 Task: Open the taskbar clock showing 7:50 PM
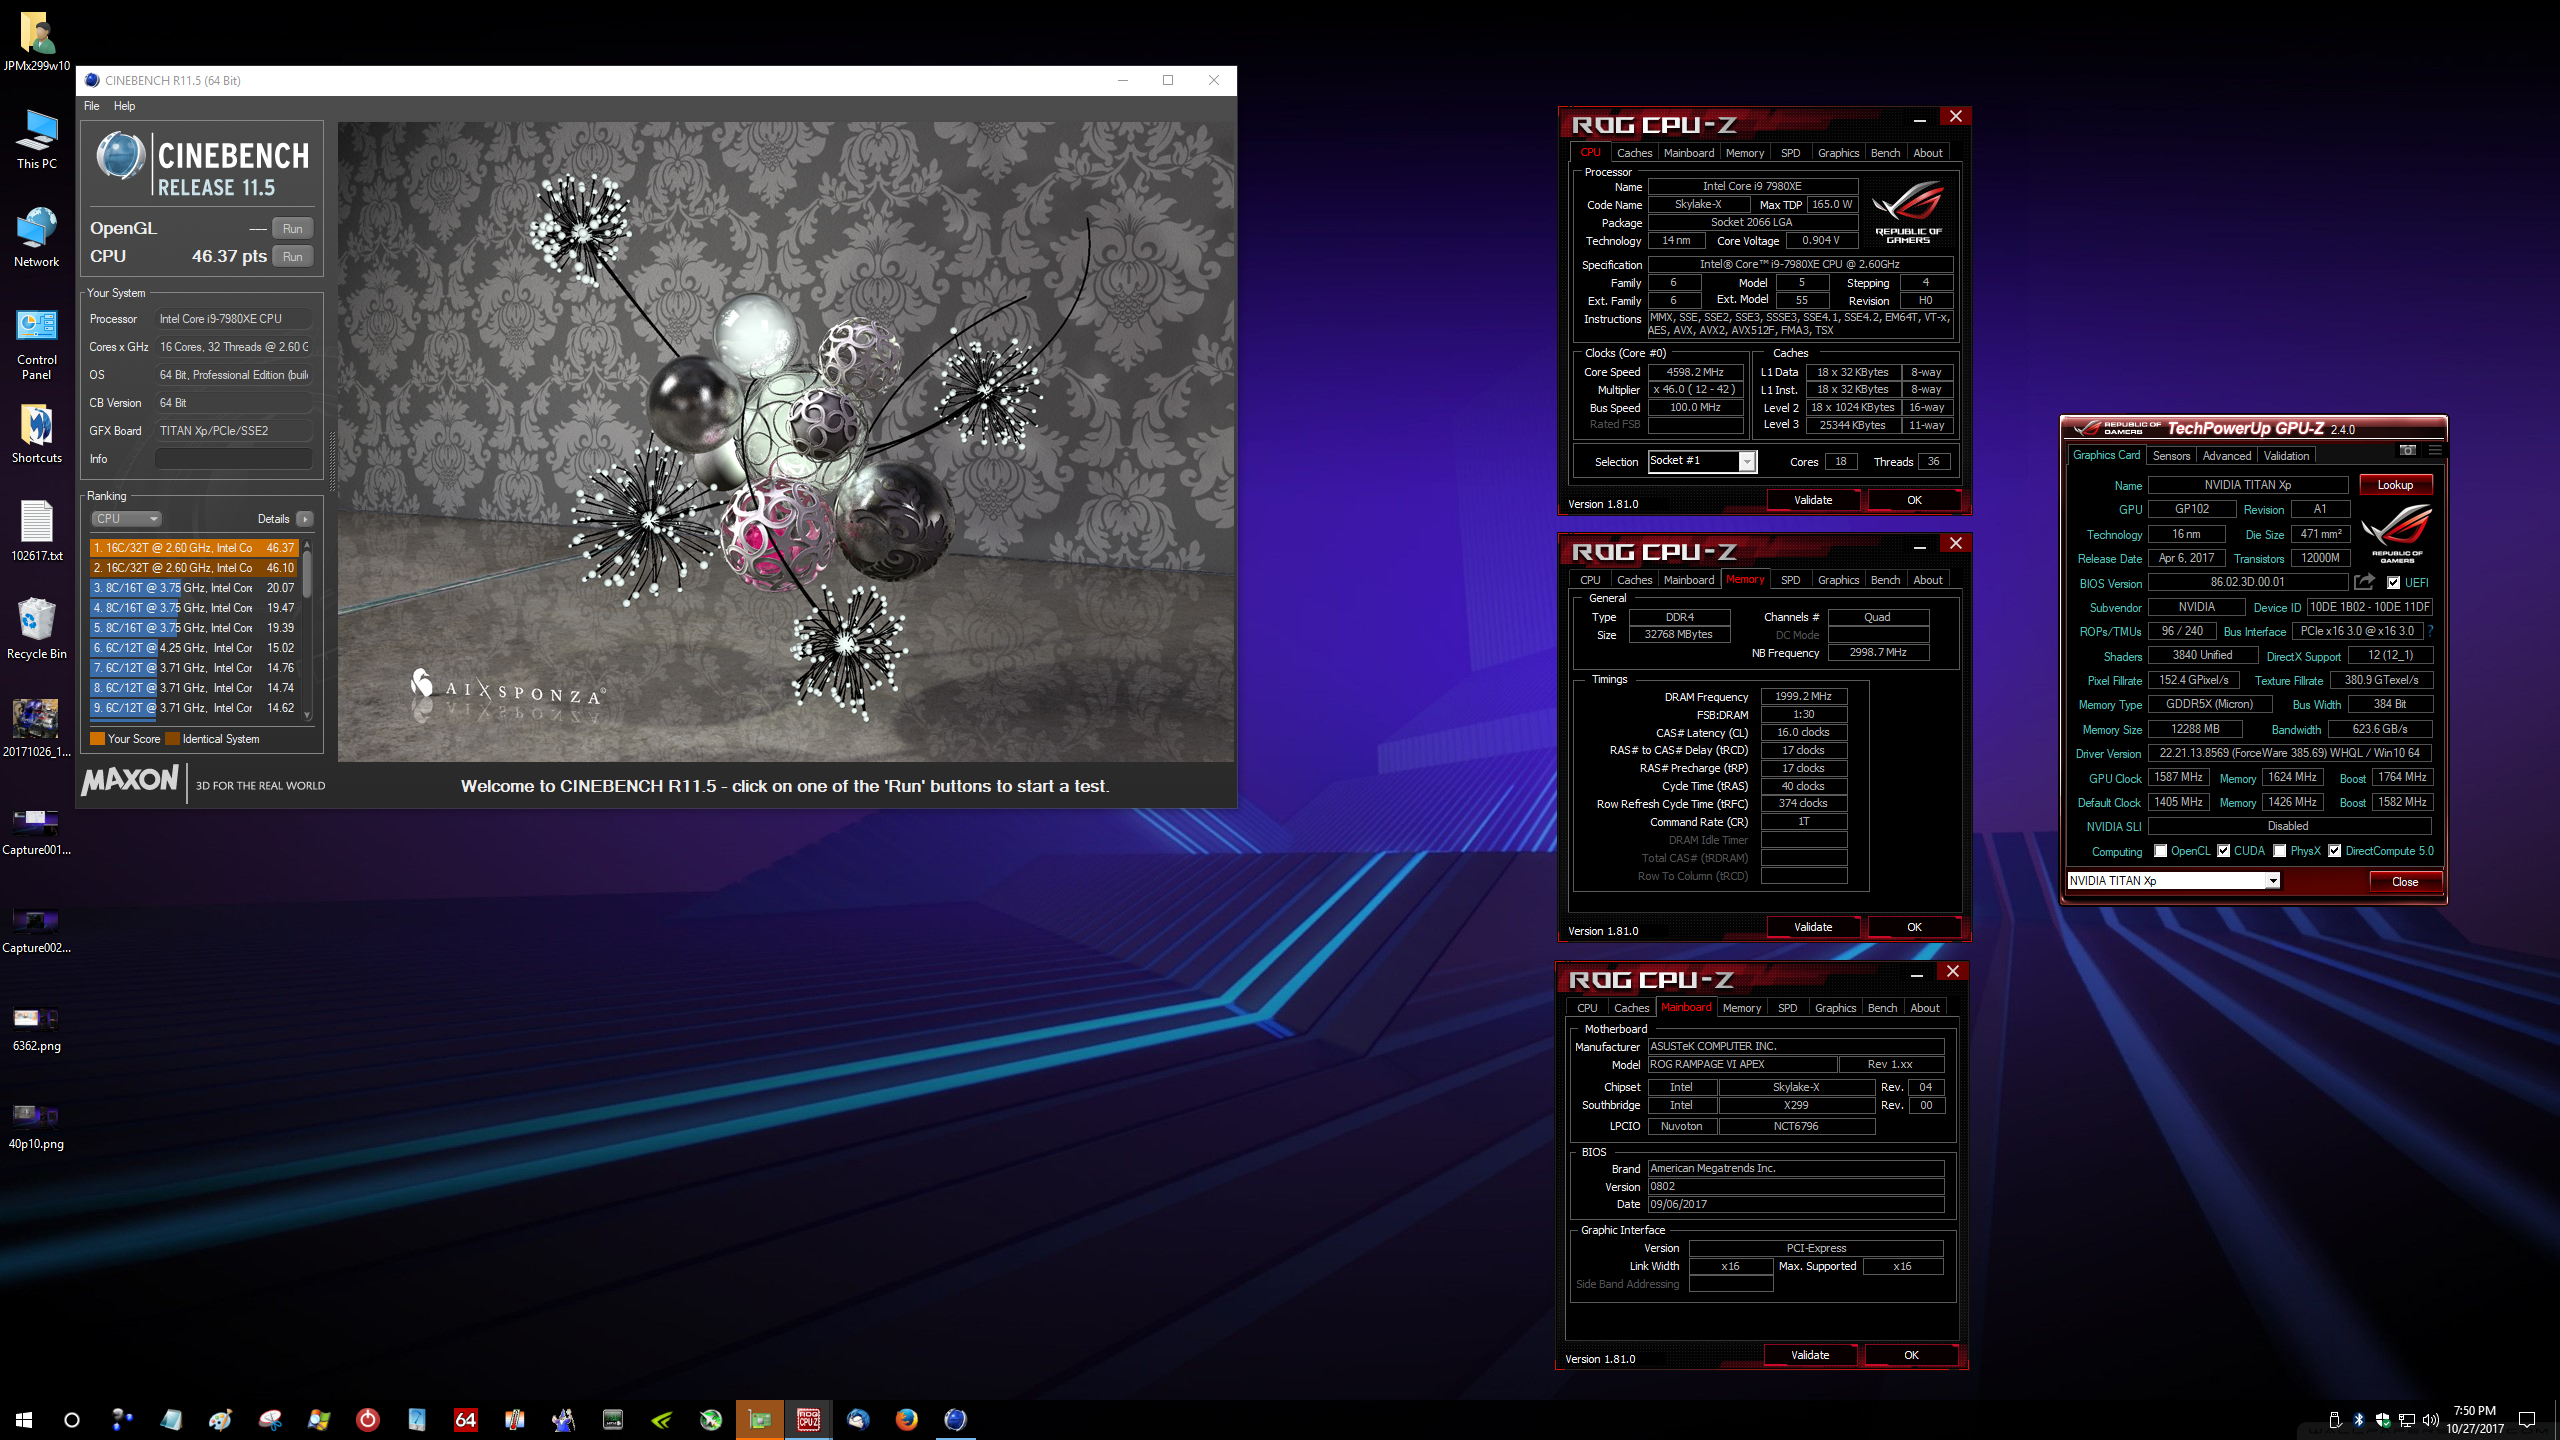2474,1420
